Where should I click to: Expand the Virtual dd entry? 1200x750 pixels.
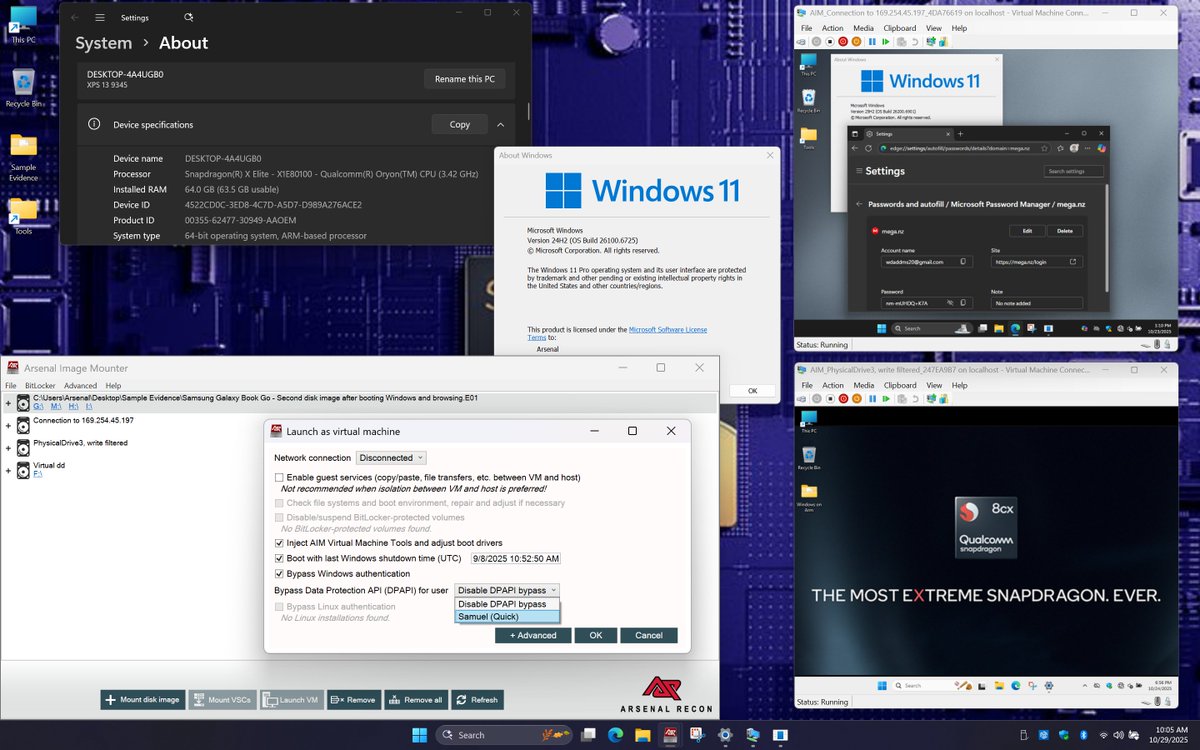8,470
